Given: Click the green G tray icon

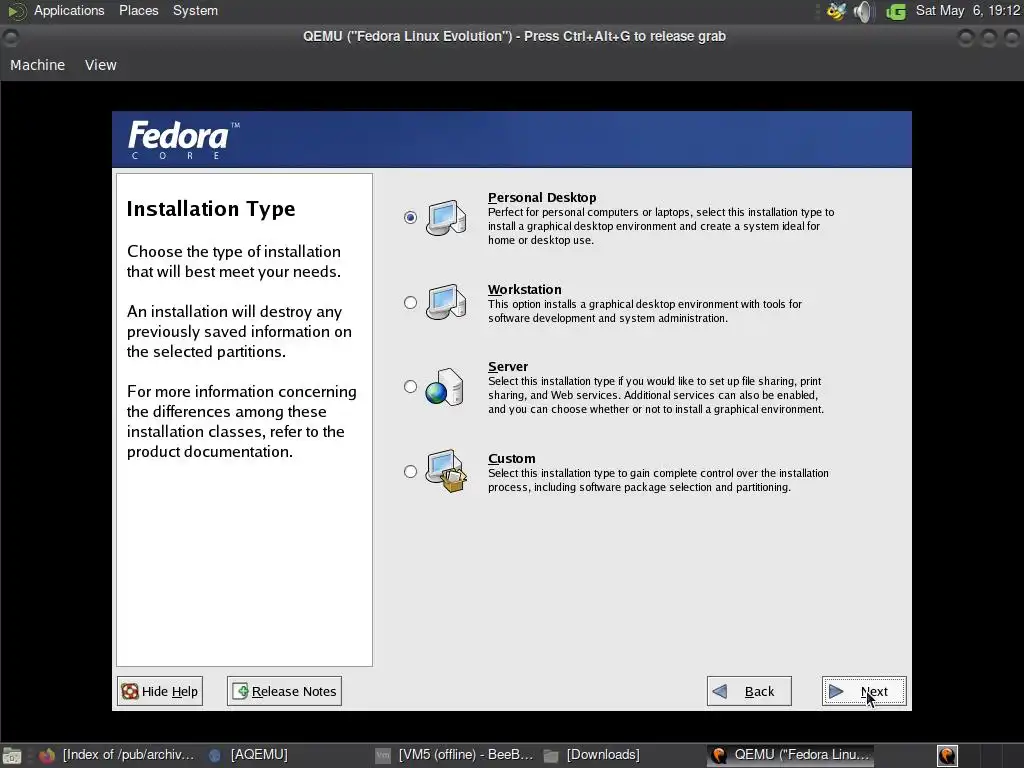Looking at the screenshot, I should point(896,11).
